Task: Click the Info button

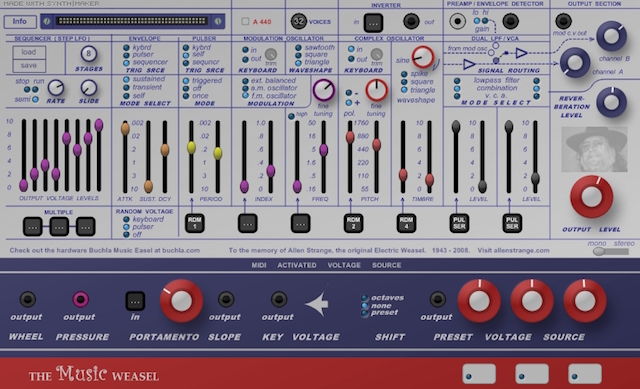Action: [x=20, y=21]
